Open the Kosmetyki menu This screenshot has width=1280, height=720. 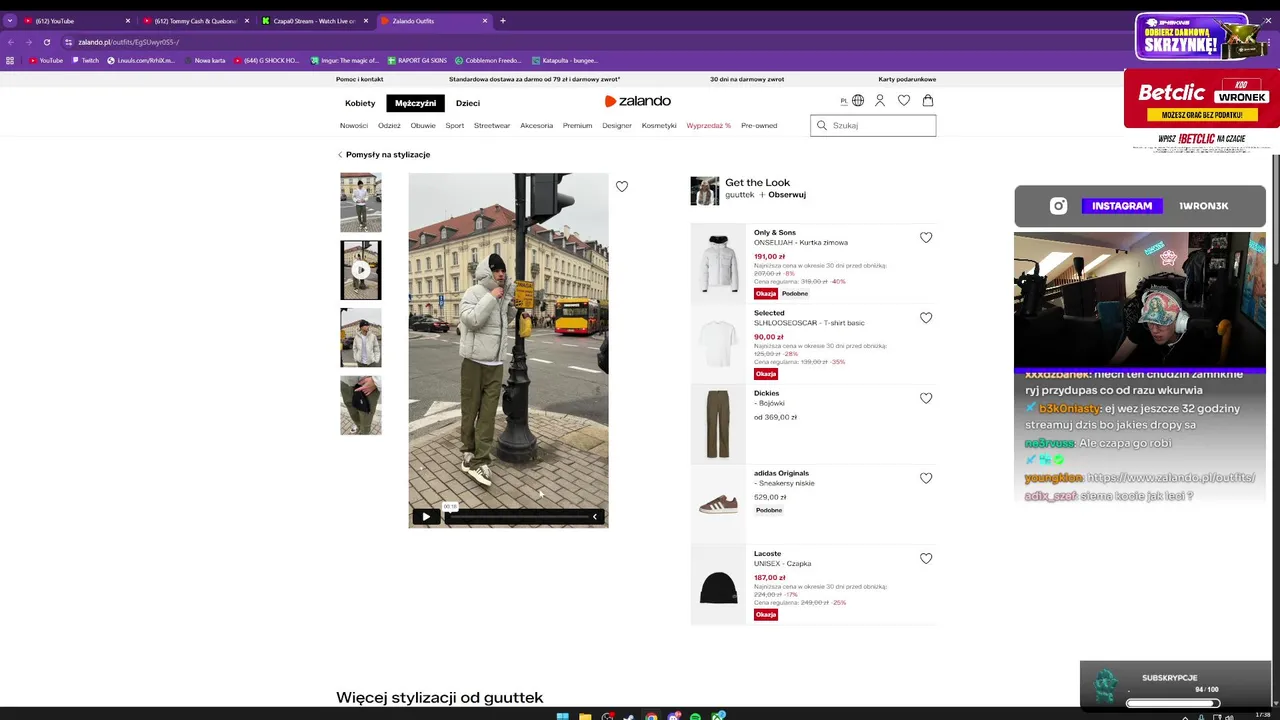click(x=659, y=126)
